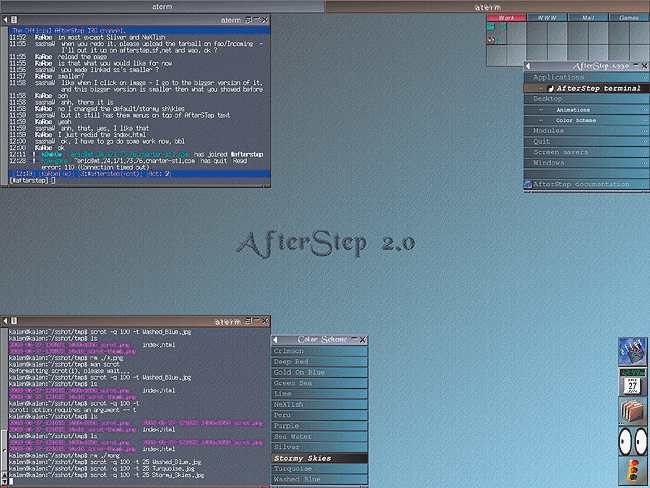The width and height of the screenshot is (650, 488).
Task: Click the IRC status bar showing #afterstep
Action: [x=139, y=174]
